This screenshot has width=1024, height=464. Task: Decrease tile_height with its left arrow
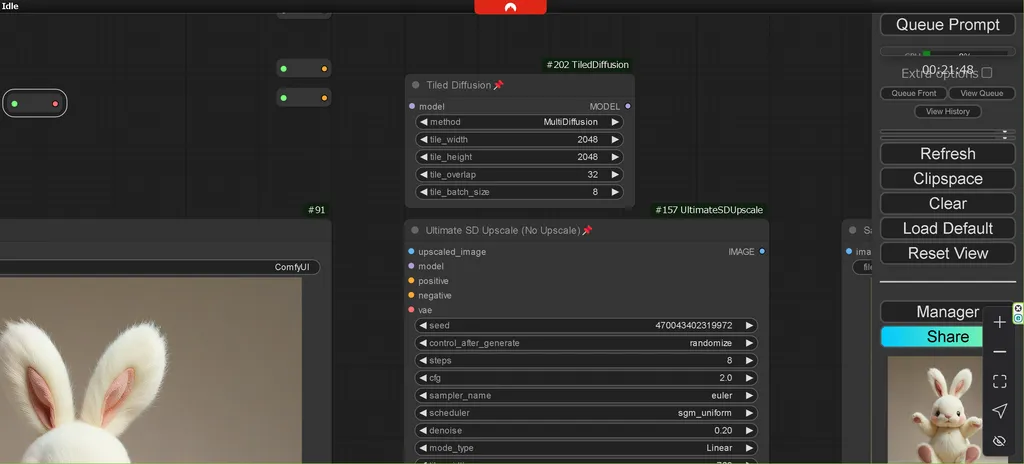423,157
